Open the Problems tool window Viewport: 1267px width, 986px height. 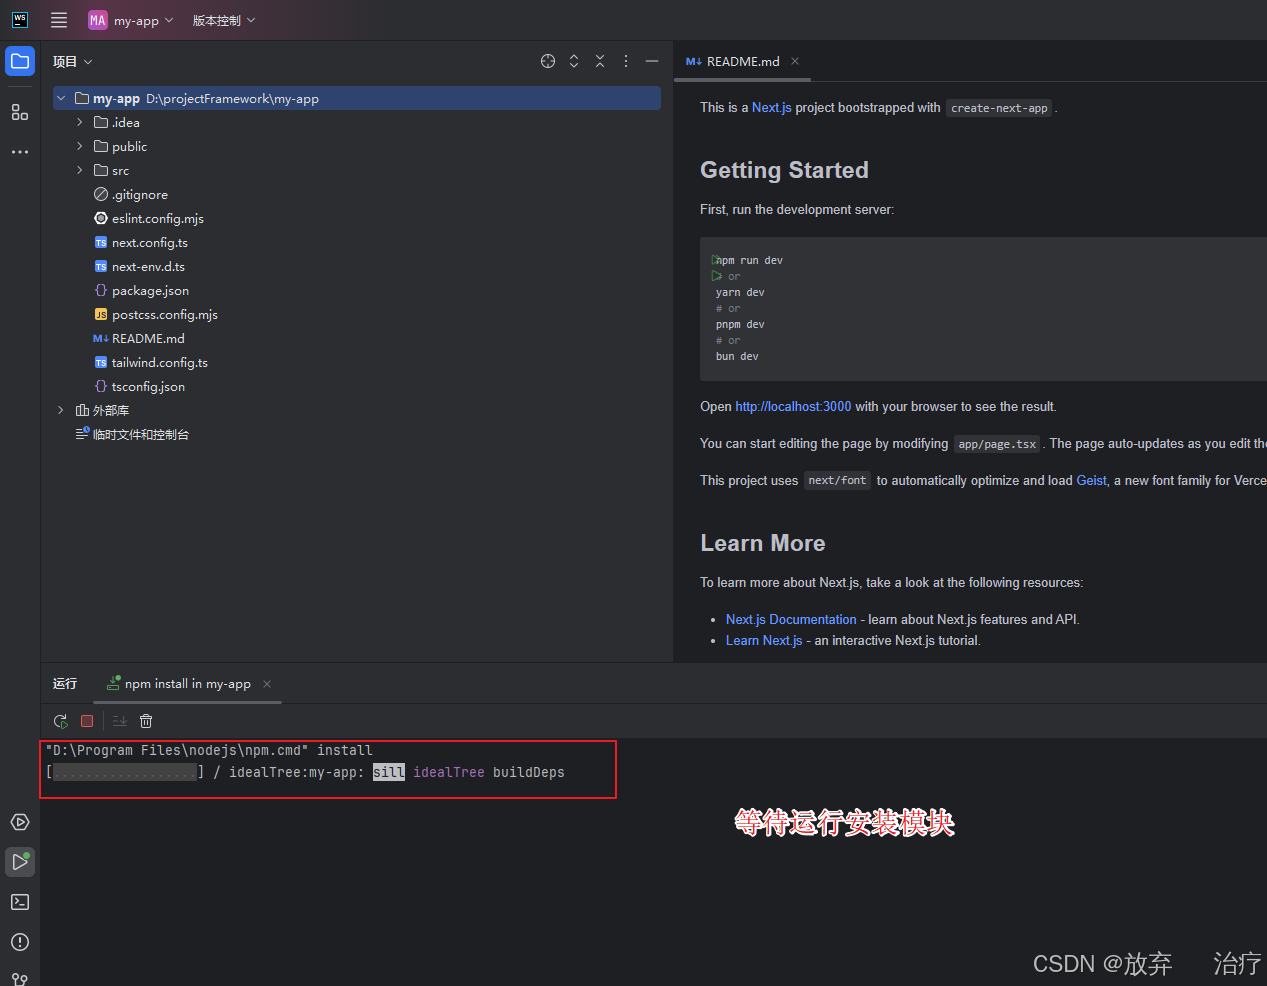point(20,942)
